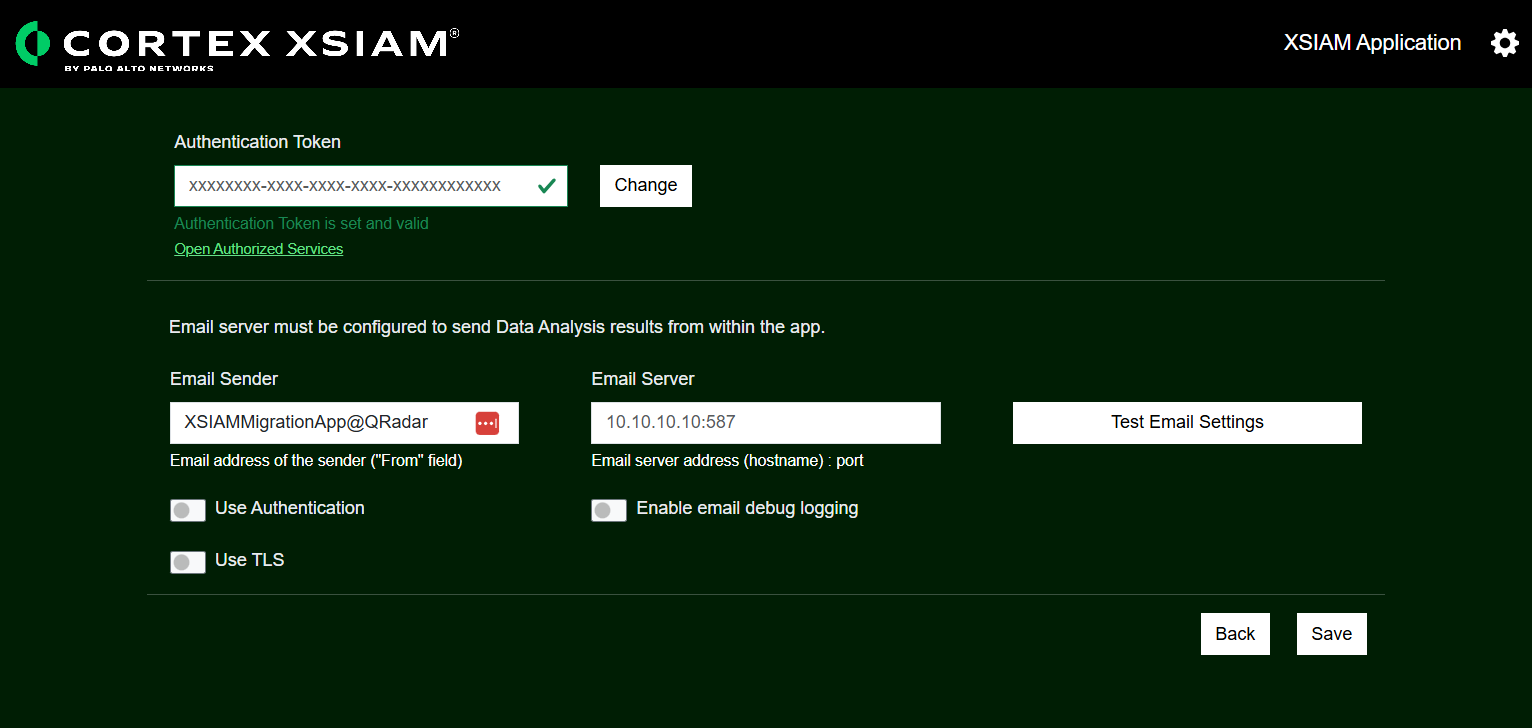
Task: Toggle the Use Authentication switch
Action: pos(188,510)
